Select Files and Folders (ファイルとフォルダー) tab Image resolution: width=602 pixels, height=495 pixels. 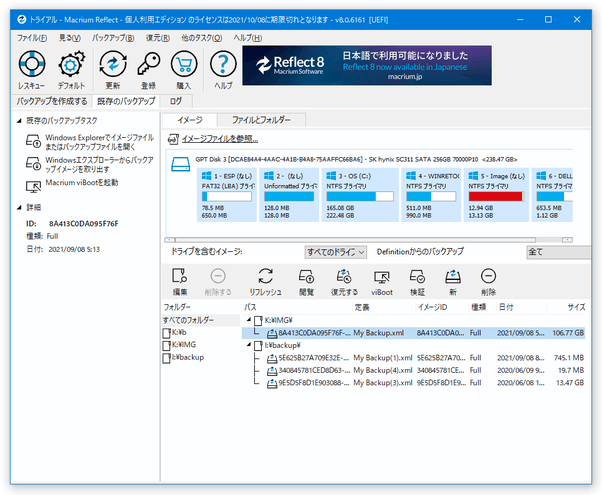(x=261, y=120)
